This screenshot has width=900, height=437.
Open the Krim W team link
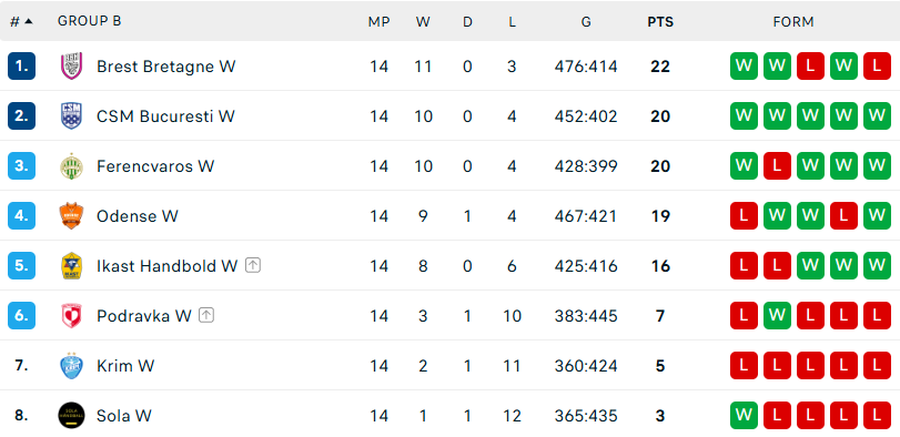click(x=125, y=366)
